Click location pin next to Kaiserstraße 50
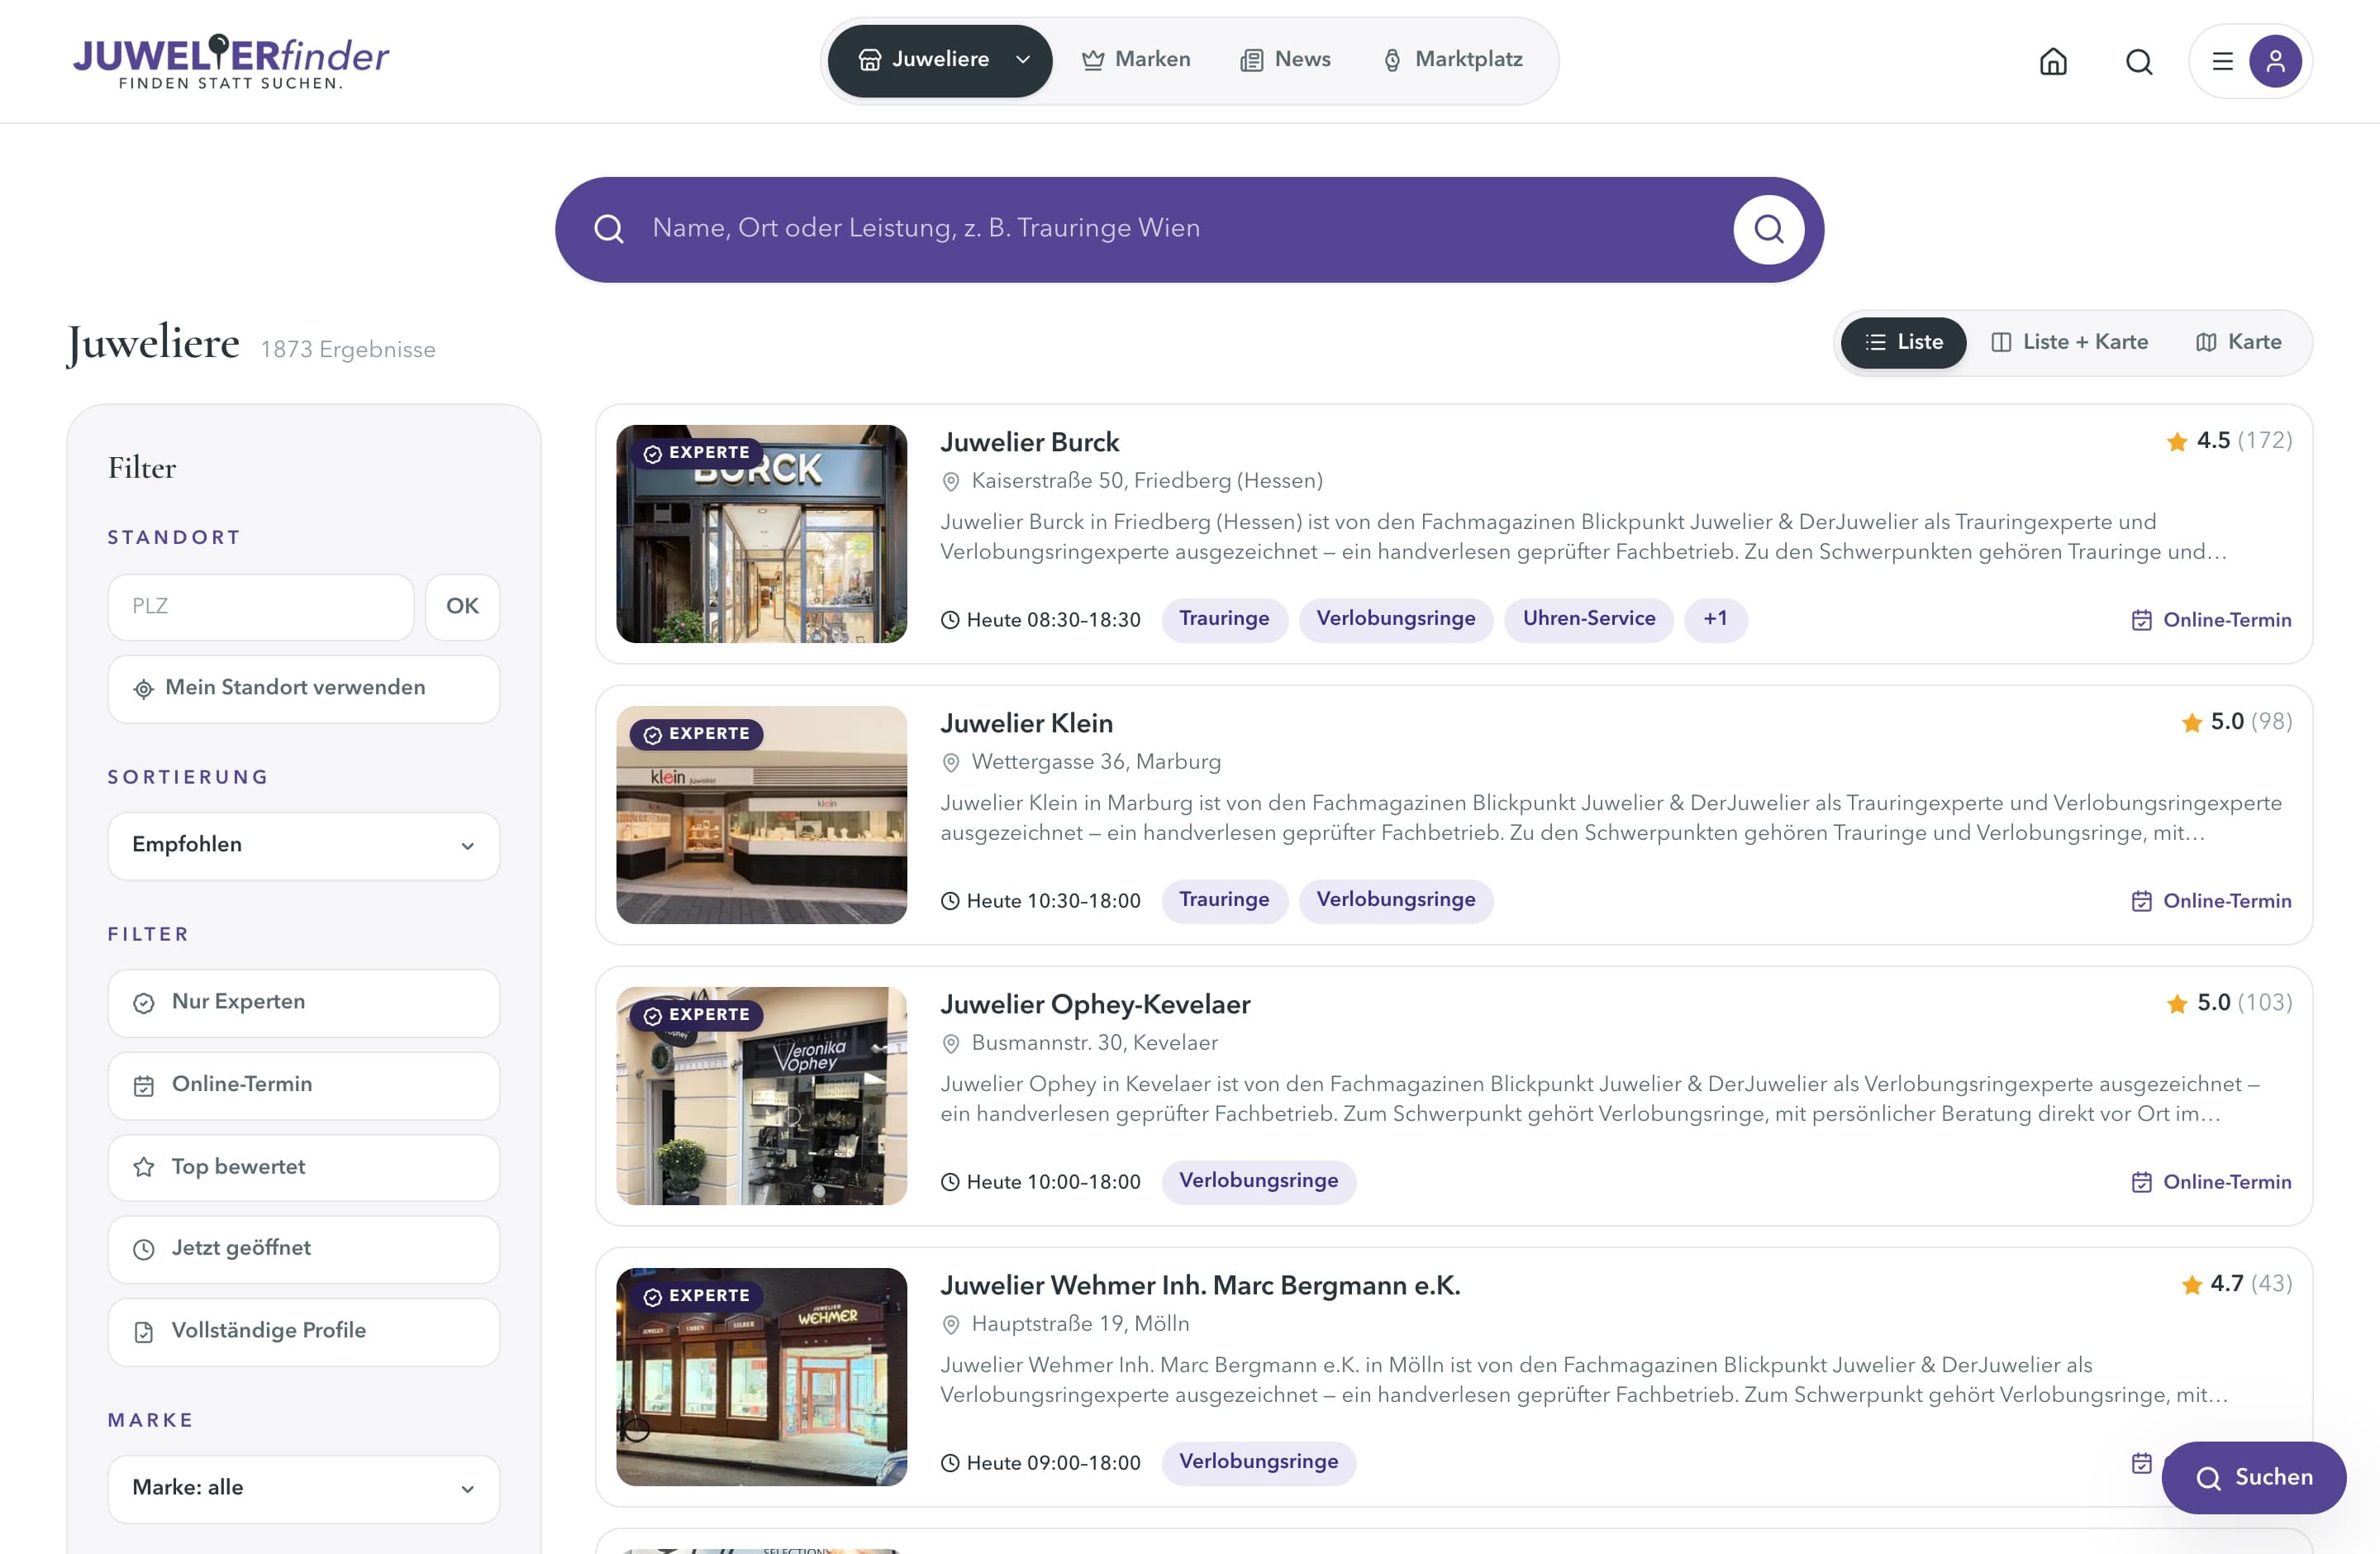2380x1554 pixels. pyautogui.click(x=951, y=482)
